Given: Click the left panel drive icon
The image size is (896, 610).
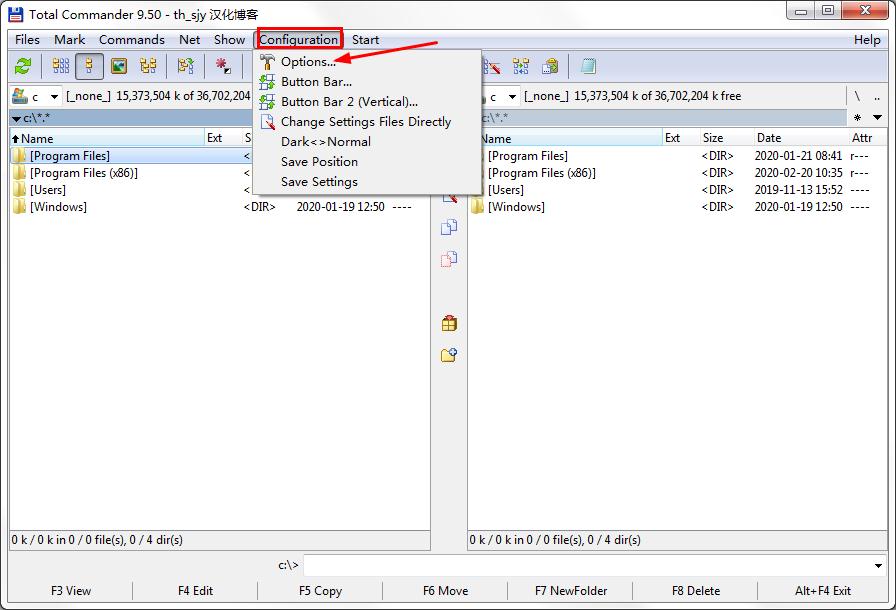Looking at the screenshot, I should [20, 96].
